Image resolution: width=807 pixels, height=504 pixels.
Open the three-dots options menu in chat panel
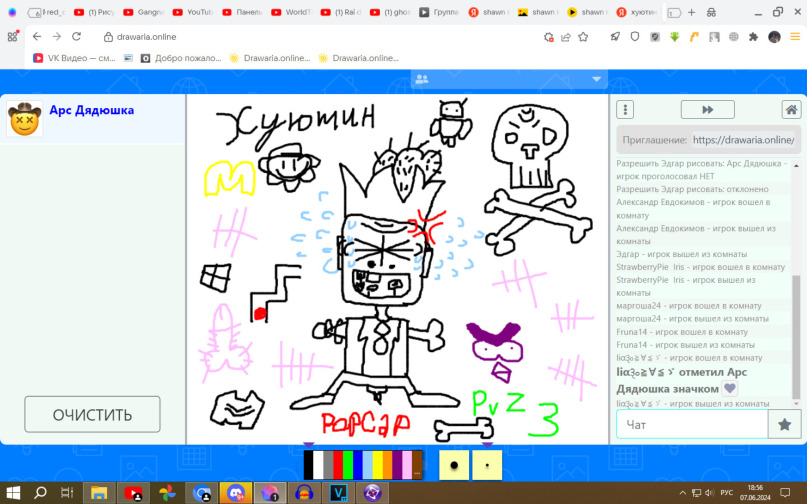click(x=625, y=110)
